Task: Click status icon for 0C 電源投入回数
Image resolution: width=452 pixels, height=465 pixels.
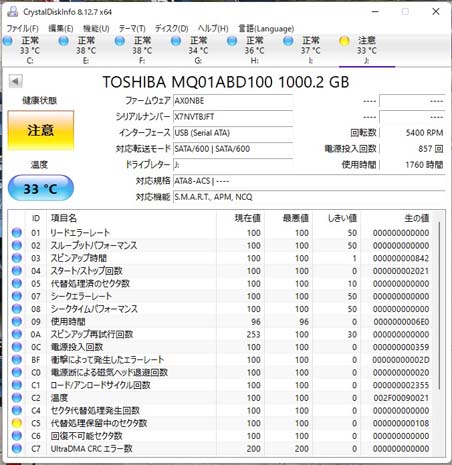Action: [x=17, y=347]
